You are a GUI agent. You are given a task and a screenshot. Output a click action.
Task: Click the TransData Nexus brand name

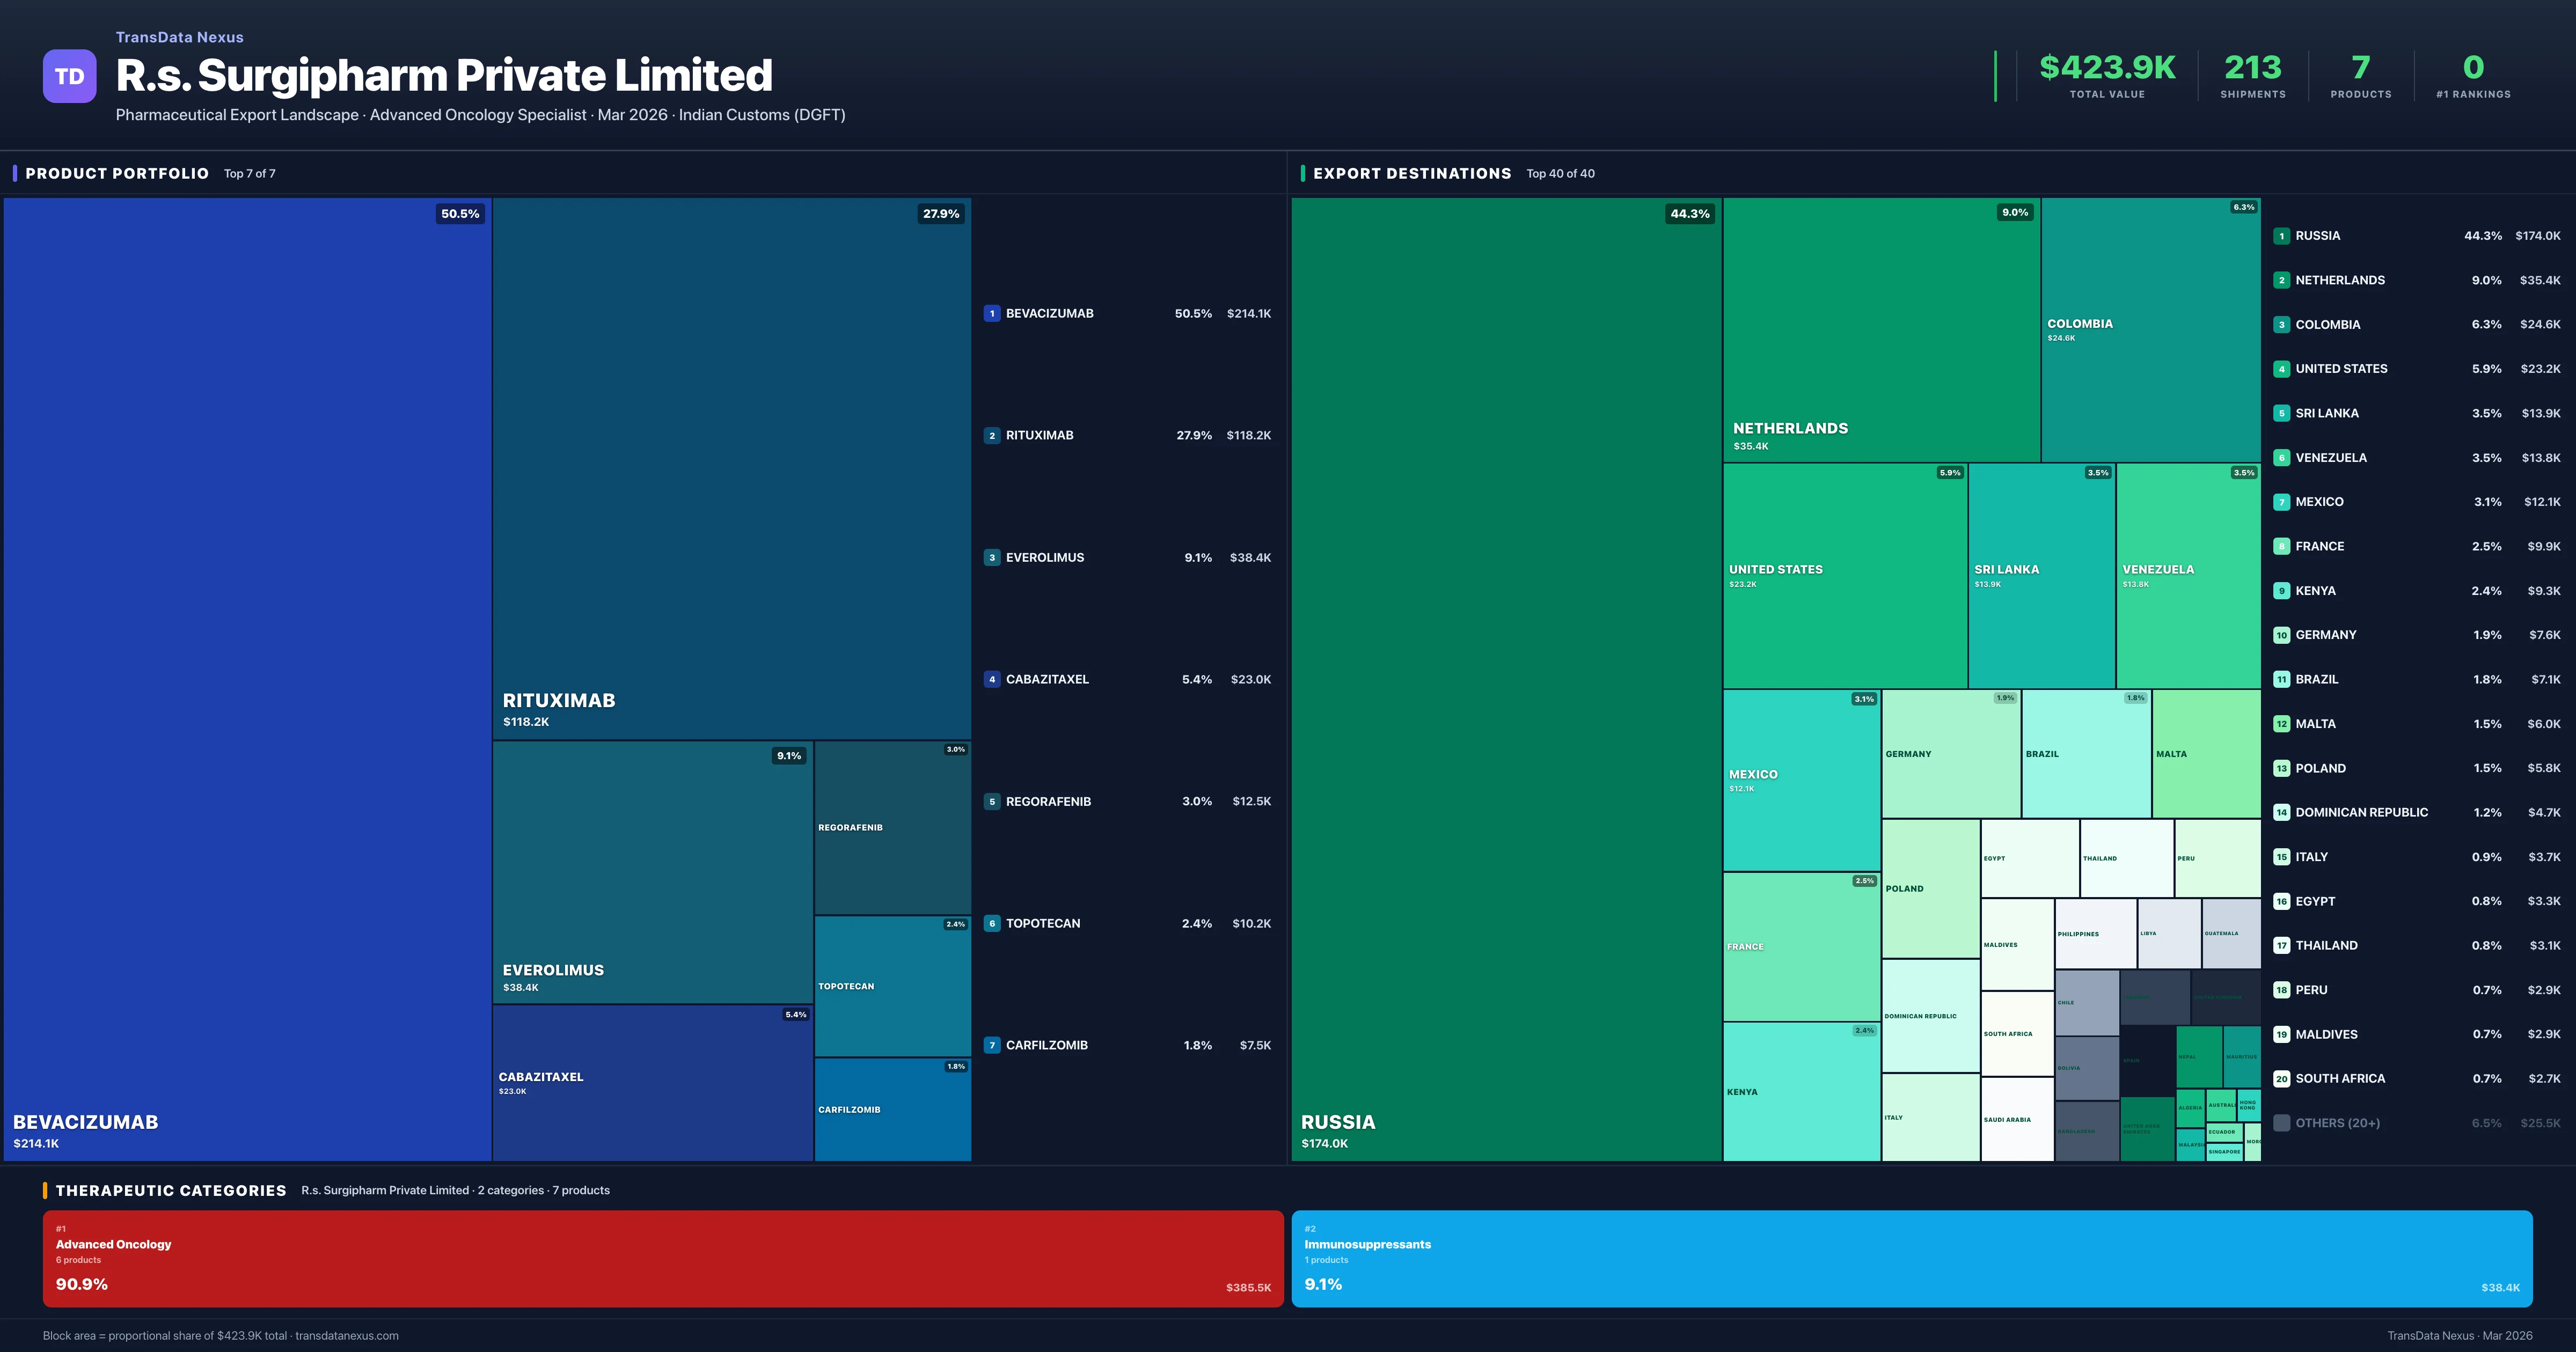pyautogui.click(x=180, y=37)
